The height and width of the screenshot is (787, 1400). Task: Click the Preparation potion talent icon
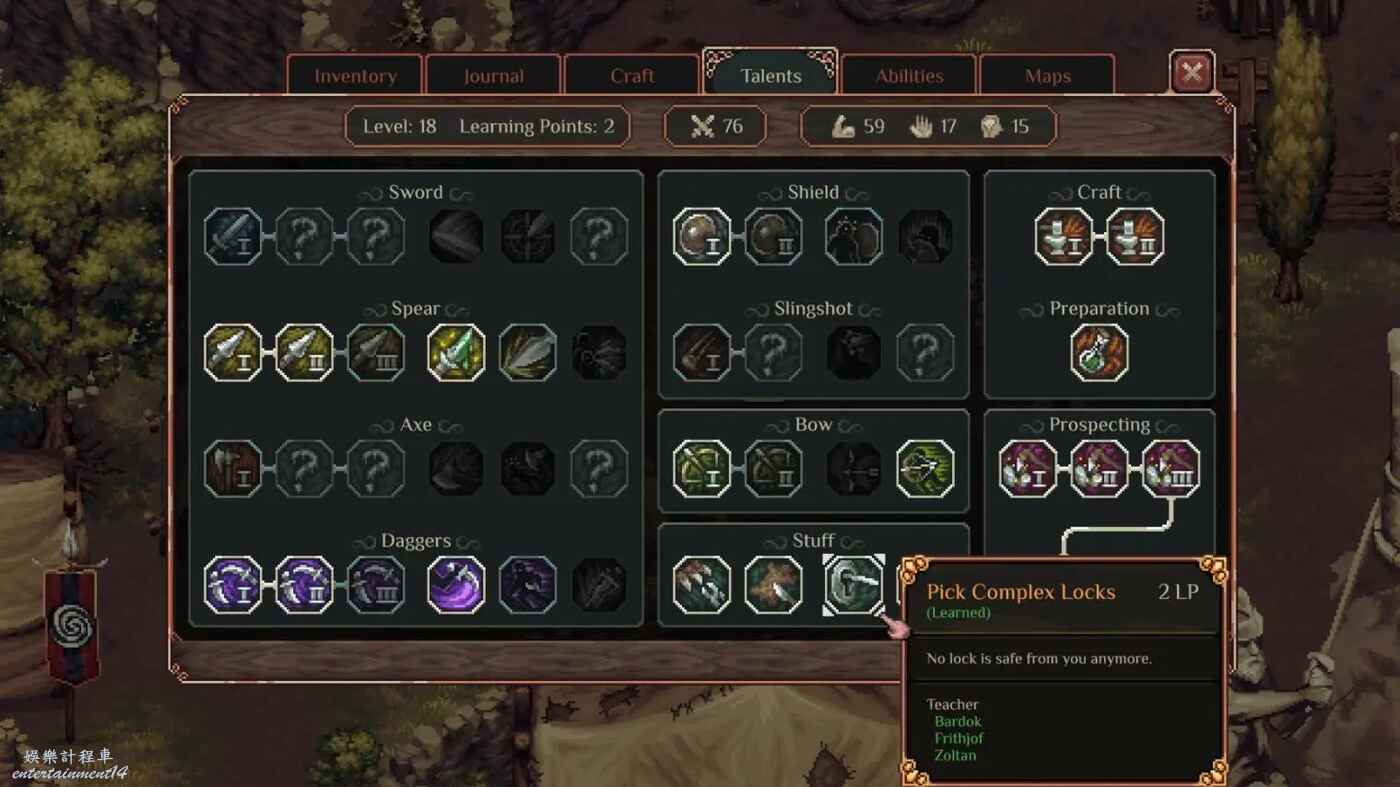[1100, 353]
